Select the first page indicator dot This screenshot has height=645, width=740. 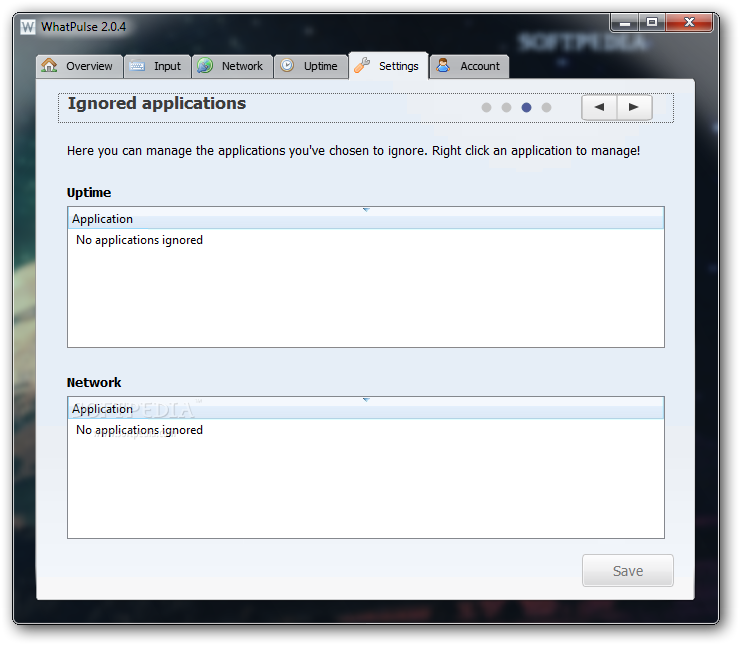click(x=487, y=108)
